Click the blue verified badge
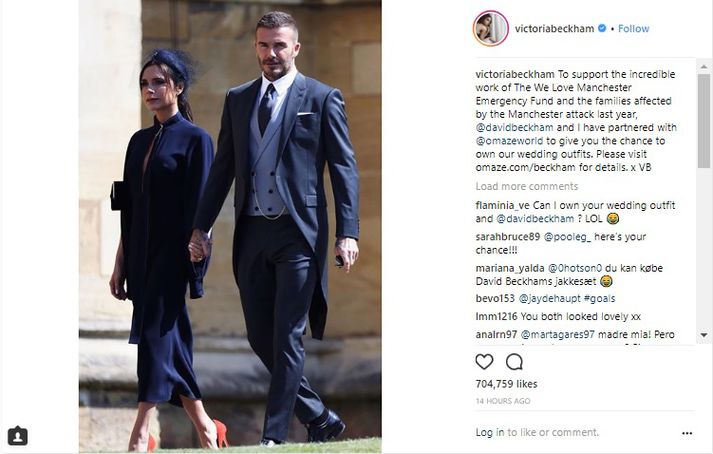713x454 pixels. (602, 28)
